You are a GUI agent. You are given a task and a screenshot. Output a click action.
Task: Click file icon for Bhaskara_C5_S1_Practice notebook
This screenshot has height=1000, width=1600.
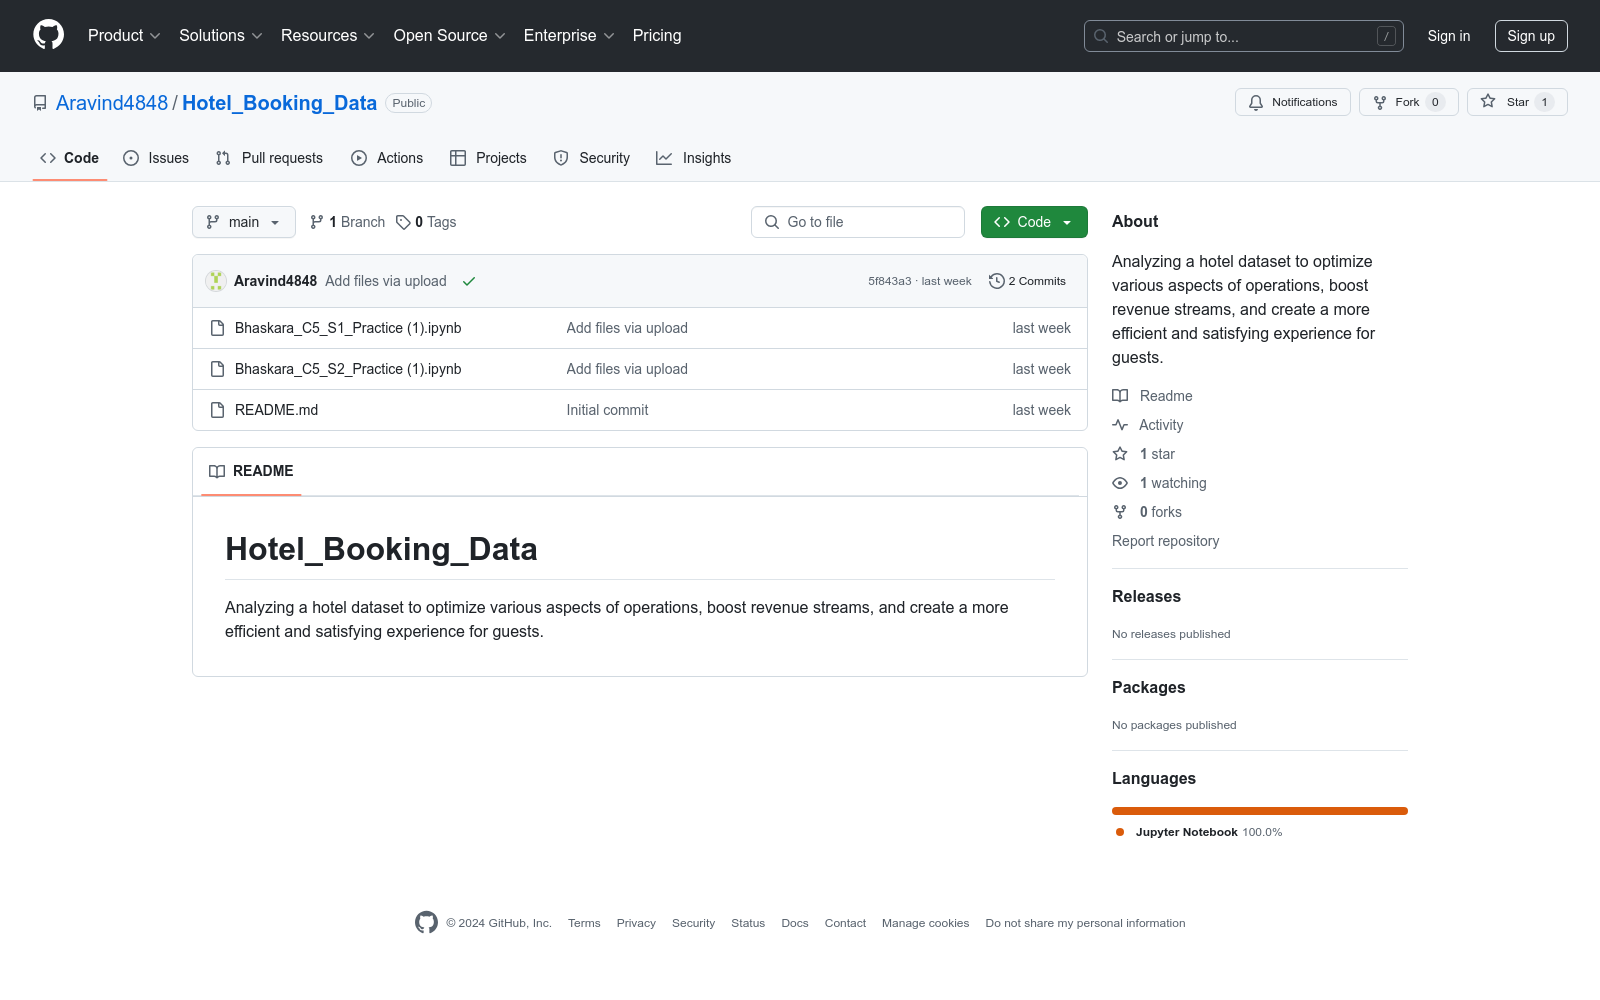[217, 328]
